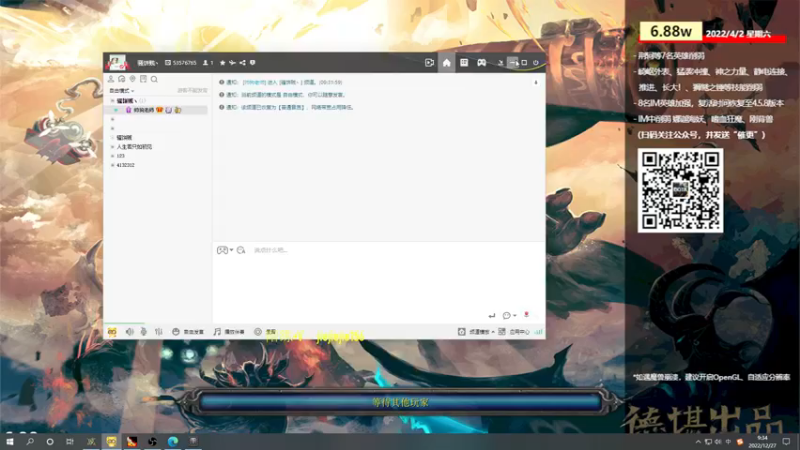Viewport: 800px width, 450px height.
Task: Click the recording button in bottom bar
Action: [265, 332]
